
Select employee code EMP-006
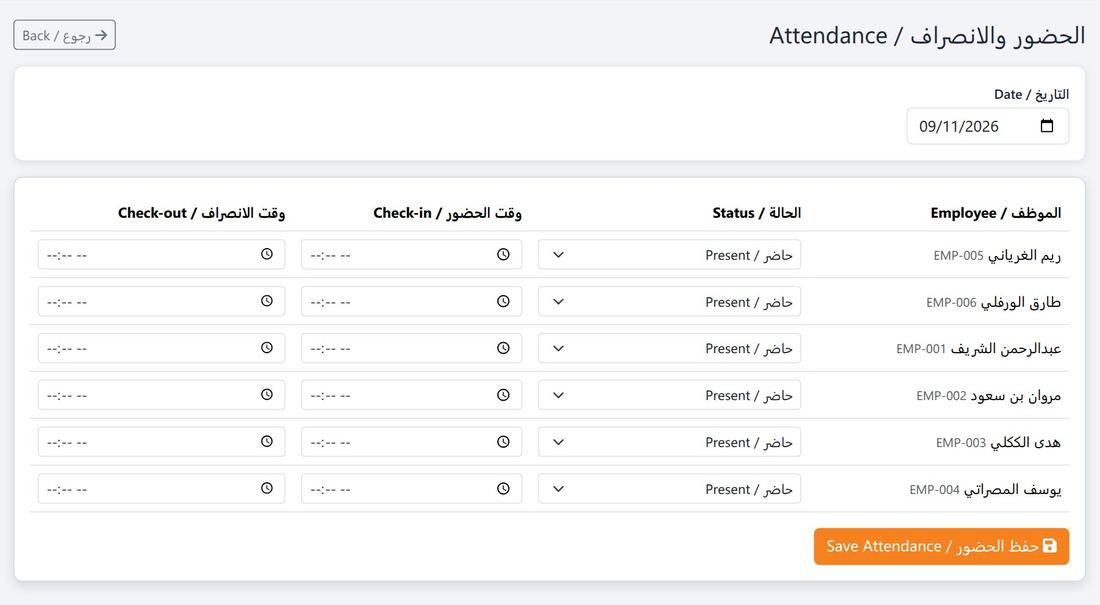pos(951,302)
